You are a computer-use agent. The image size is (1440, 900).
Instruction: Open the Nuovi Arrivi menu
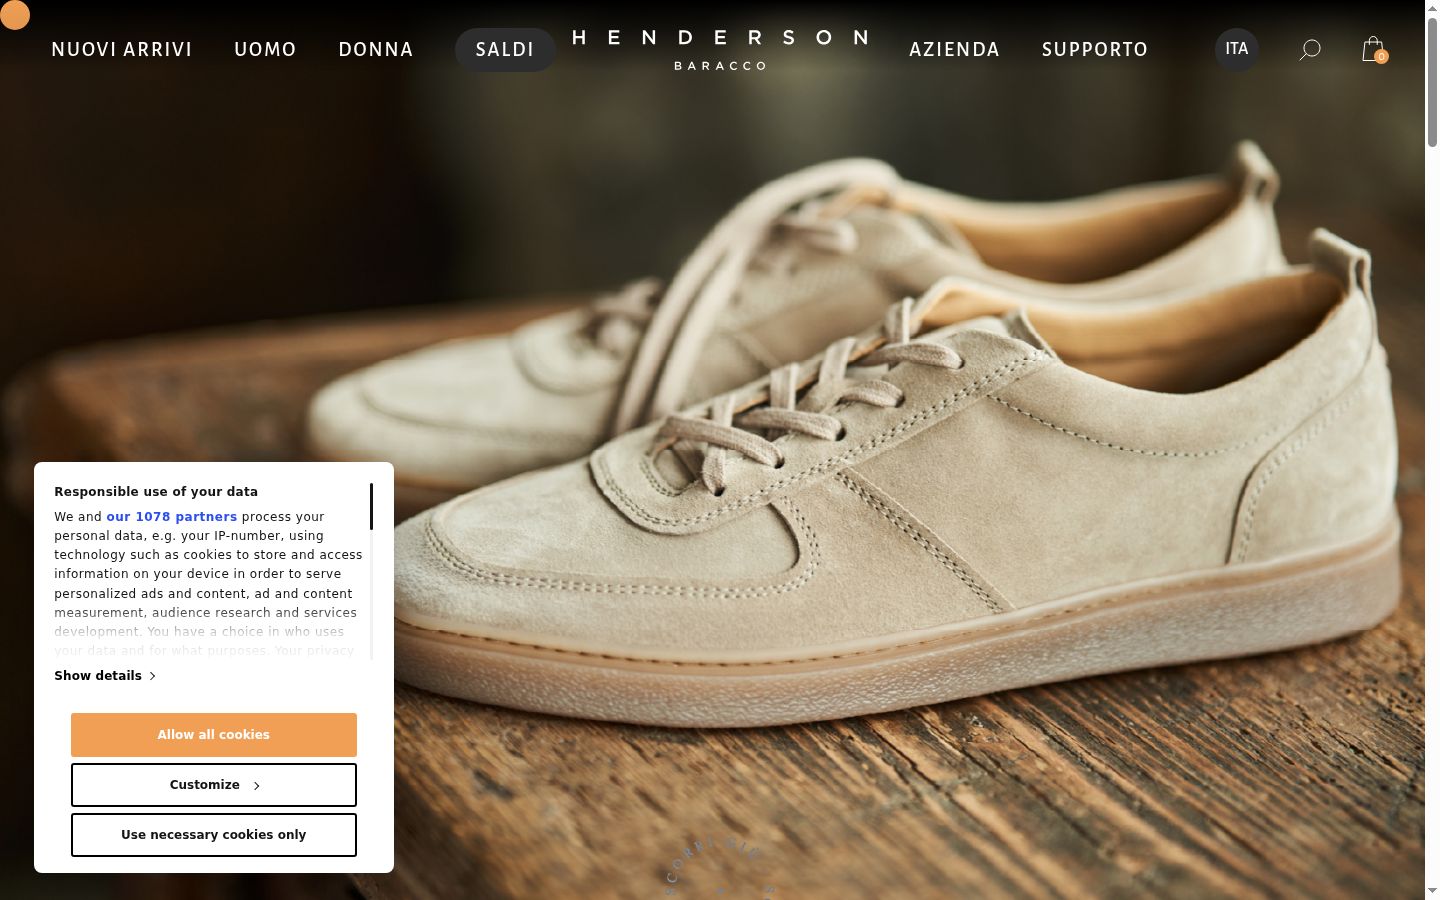[x=122, y=49]
